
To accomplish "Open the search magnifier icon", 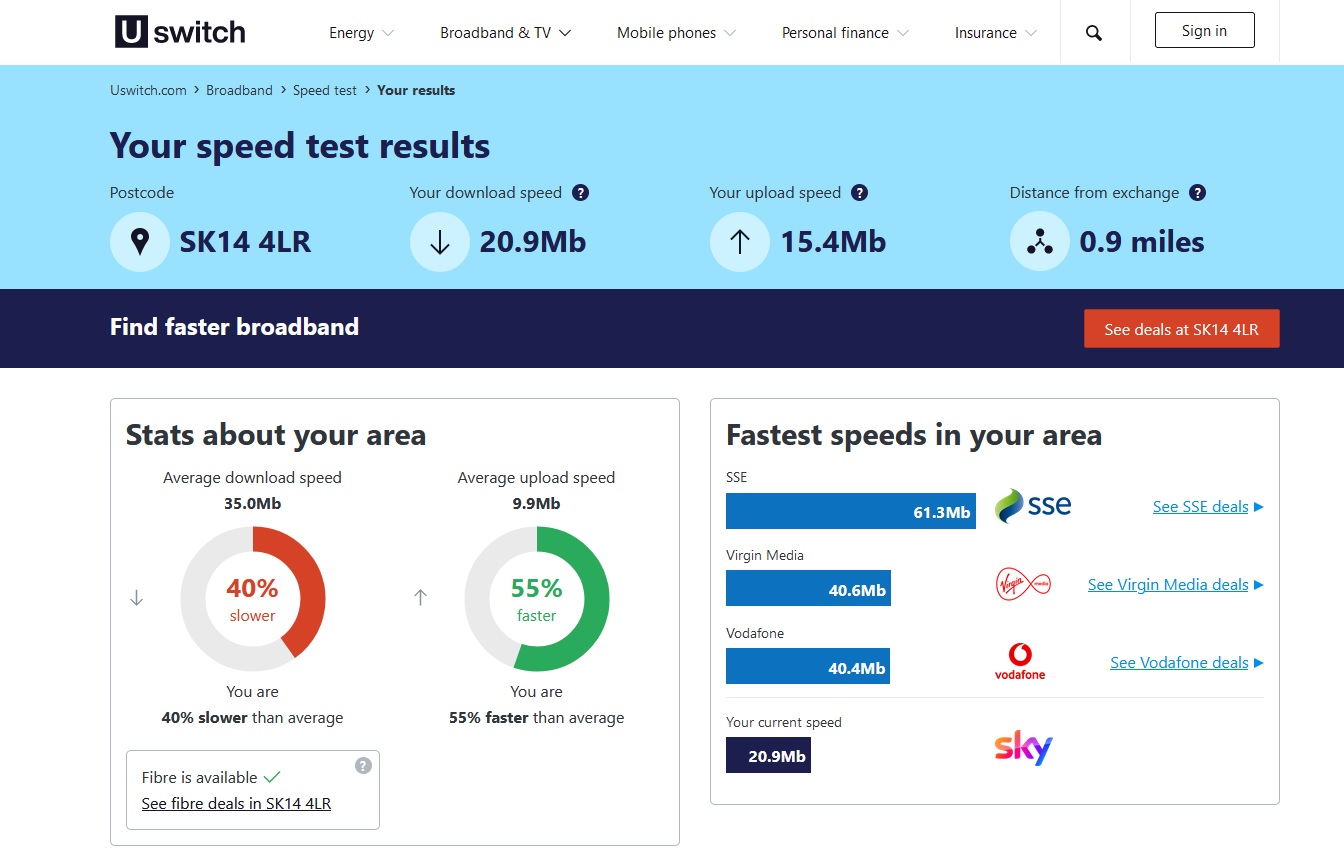I will tap(1093, 32).
